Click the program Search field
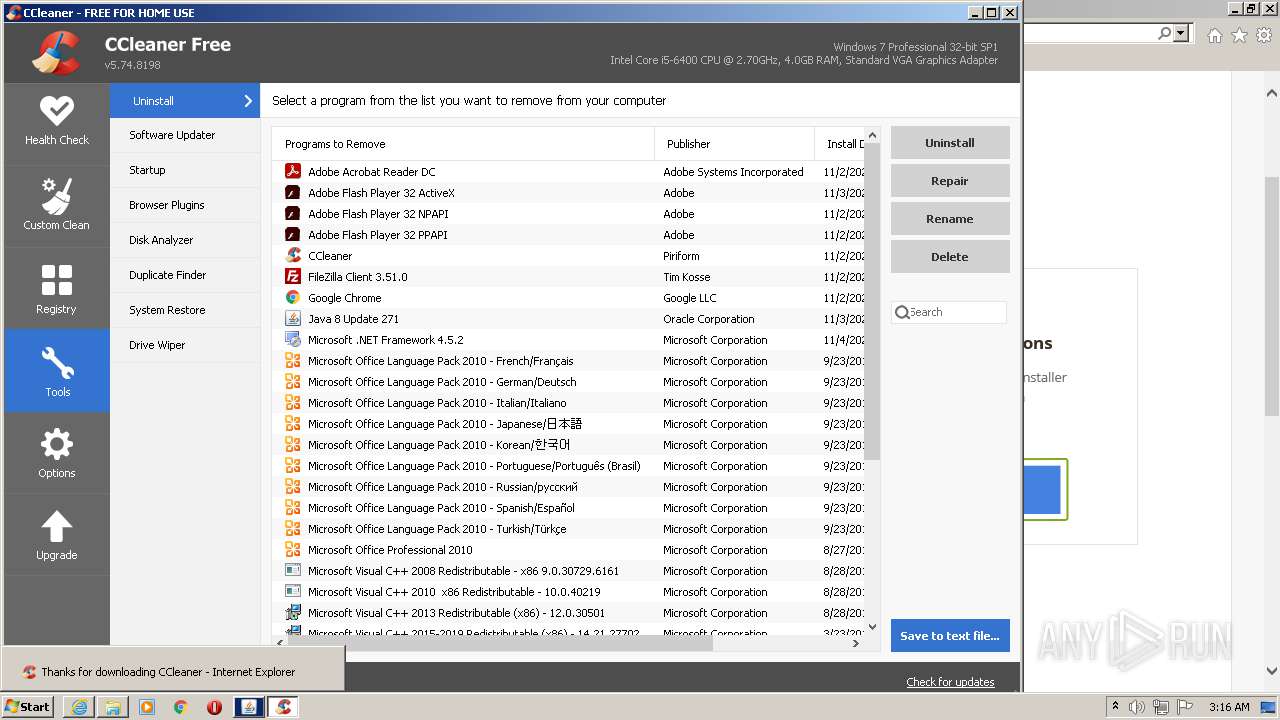The width and height of the screenshot is (1280, 720). (949, 312)
